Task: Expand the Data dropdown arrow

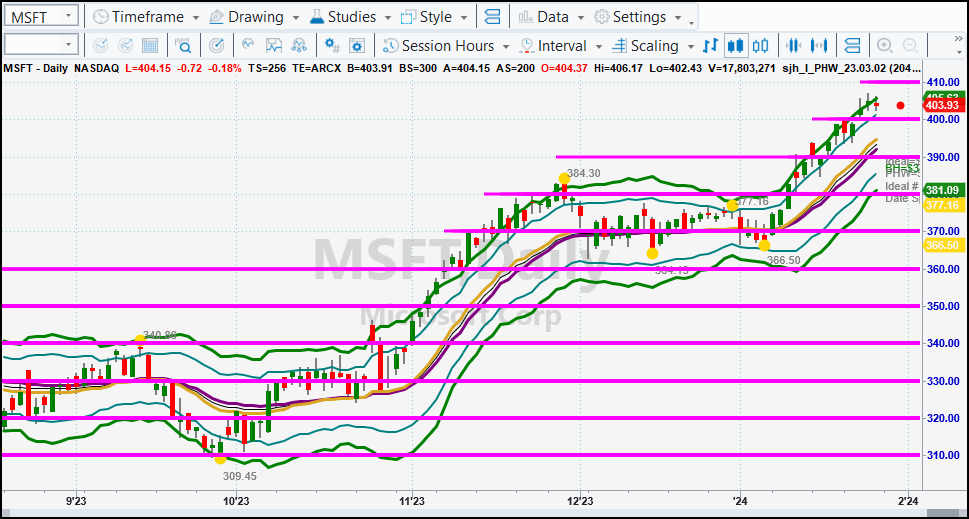Action: coord(582,17)
